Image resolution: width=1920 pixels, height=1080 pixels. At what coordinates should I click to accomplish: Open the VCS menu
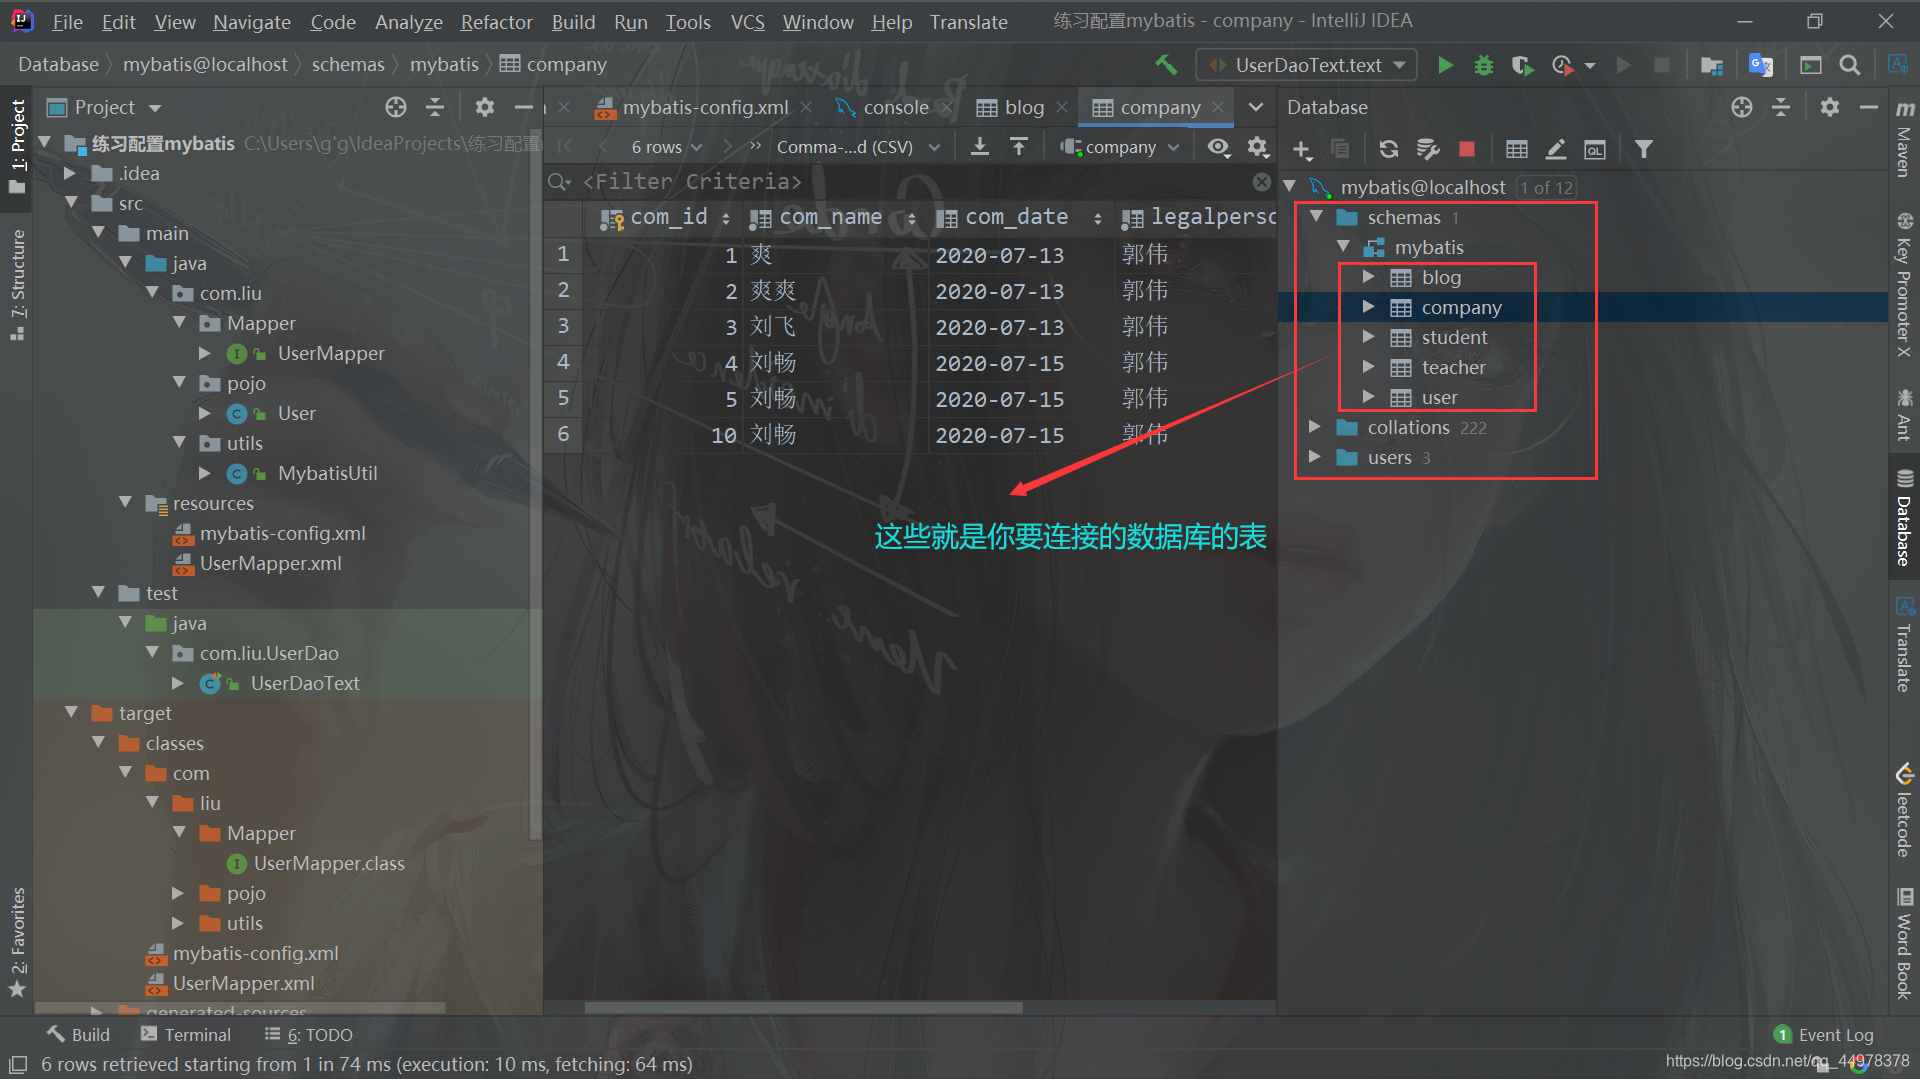[x=747, y=21]
